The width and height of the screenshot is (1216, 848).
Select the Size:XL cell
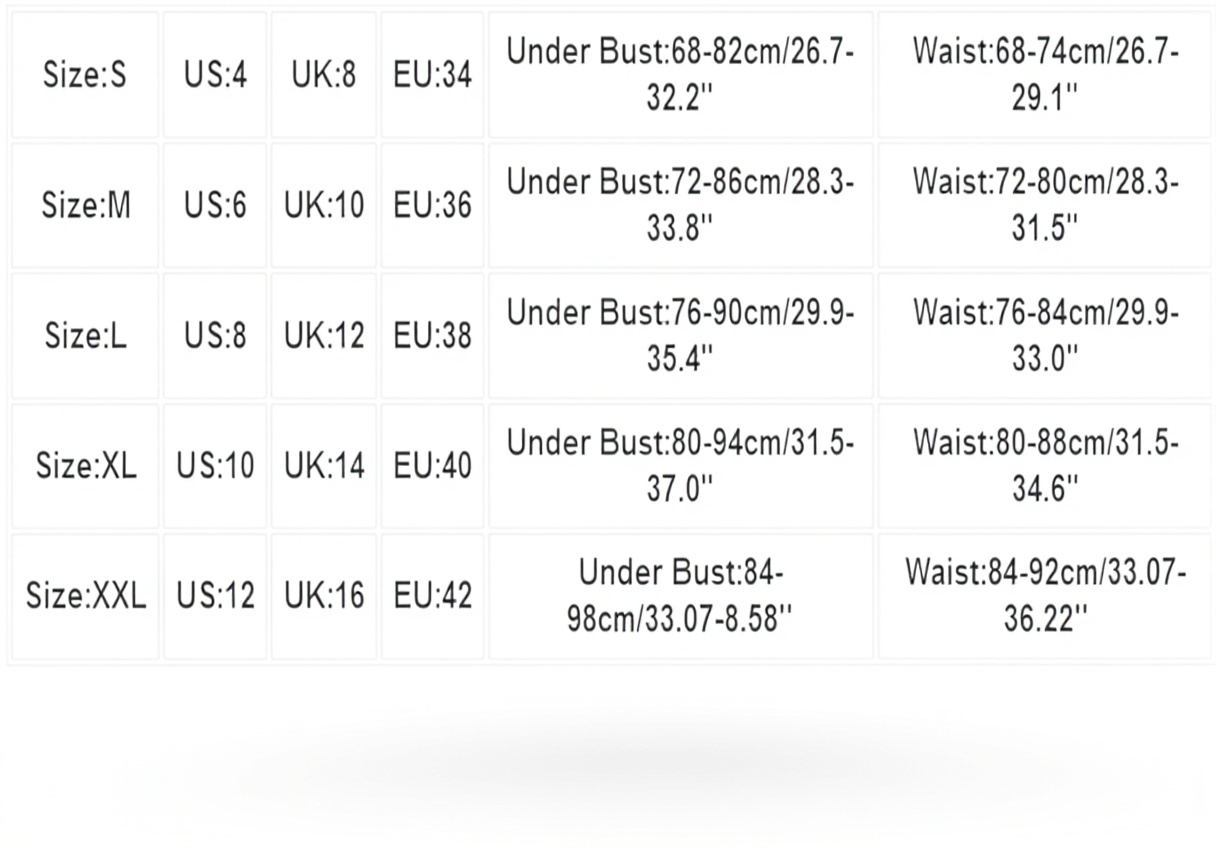coord(85,466)
